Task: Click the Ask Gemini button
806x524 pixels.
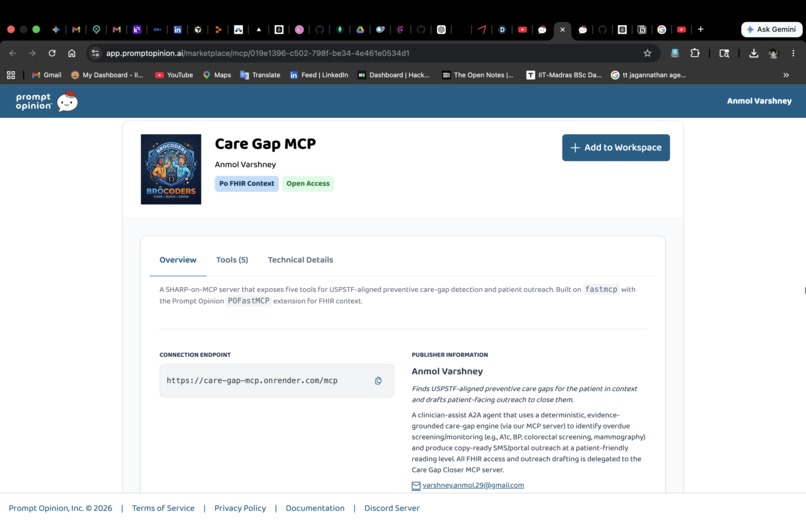Action: [x=772, y=29]
